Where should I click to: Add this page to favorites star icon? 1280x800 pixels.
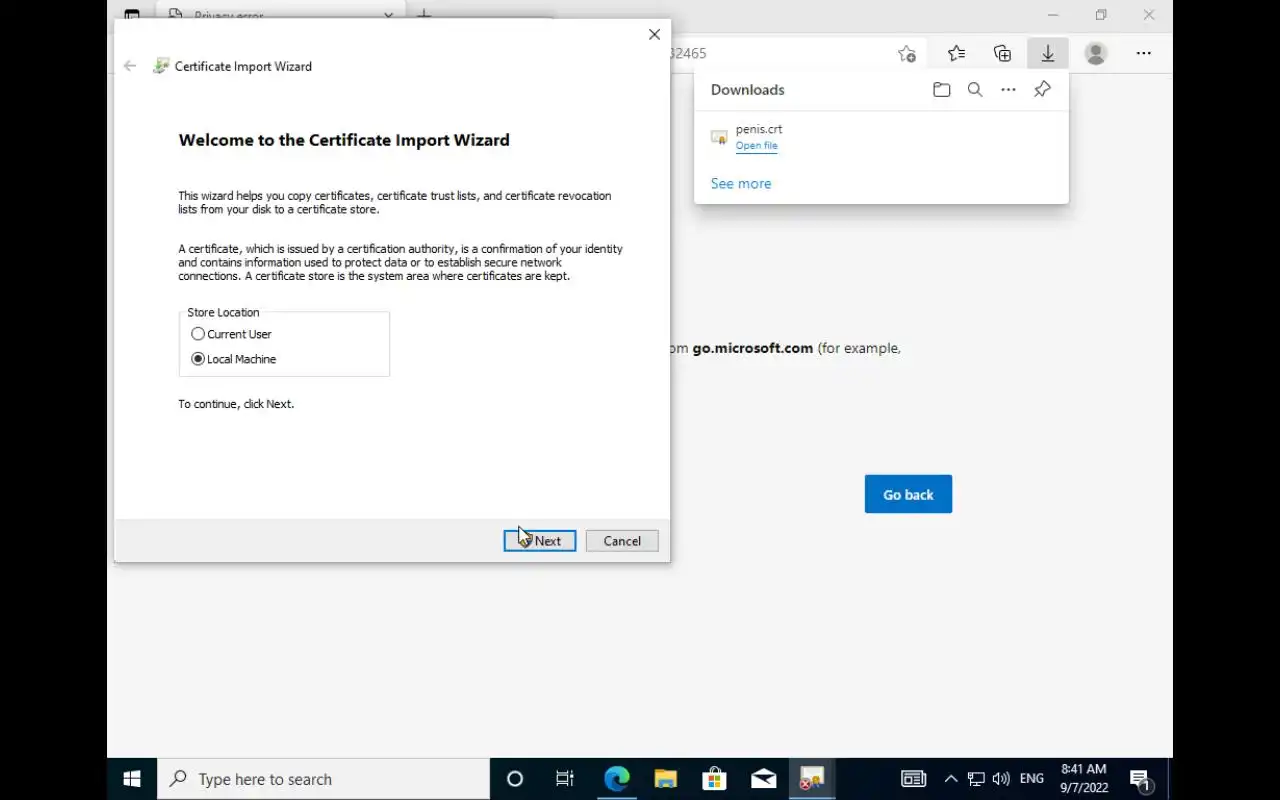907,53
